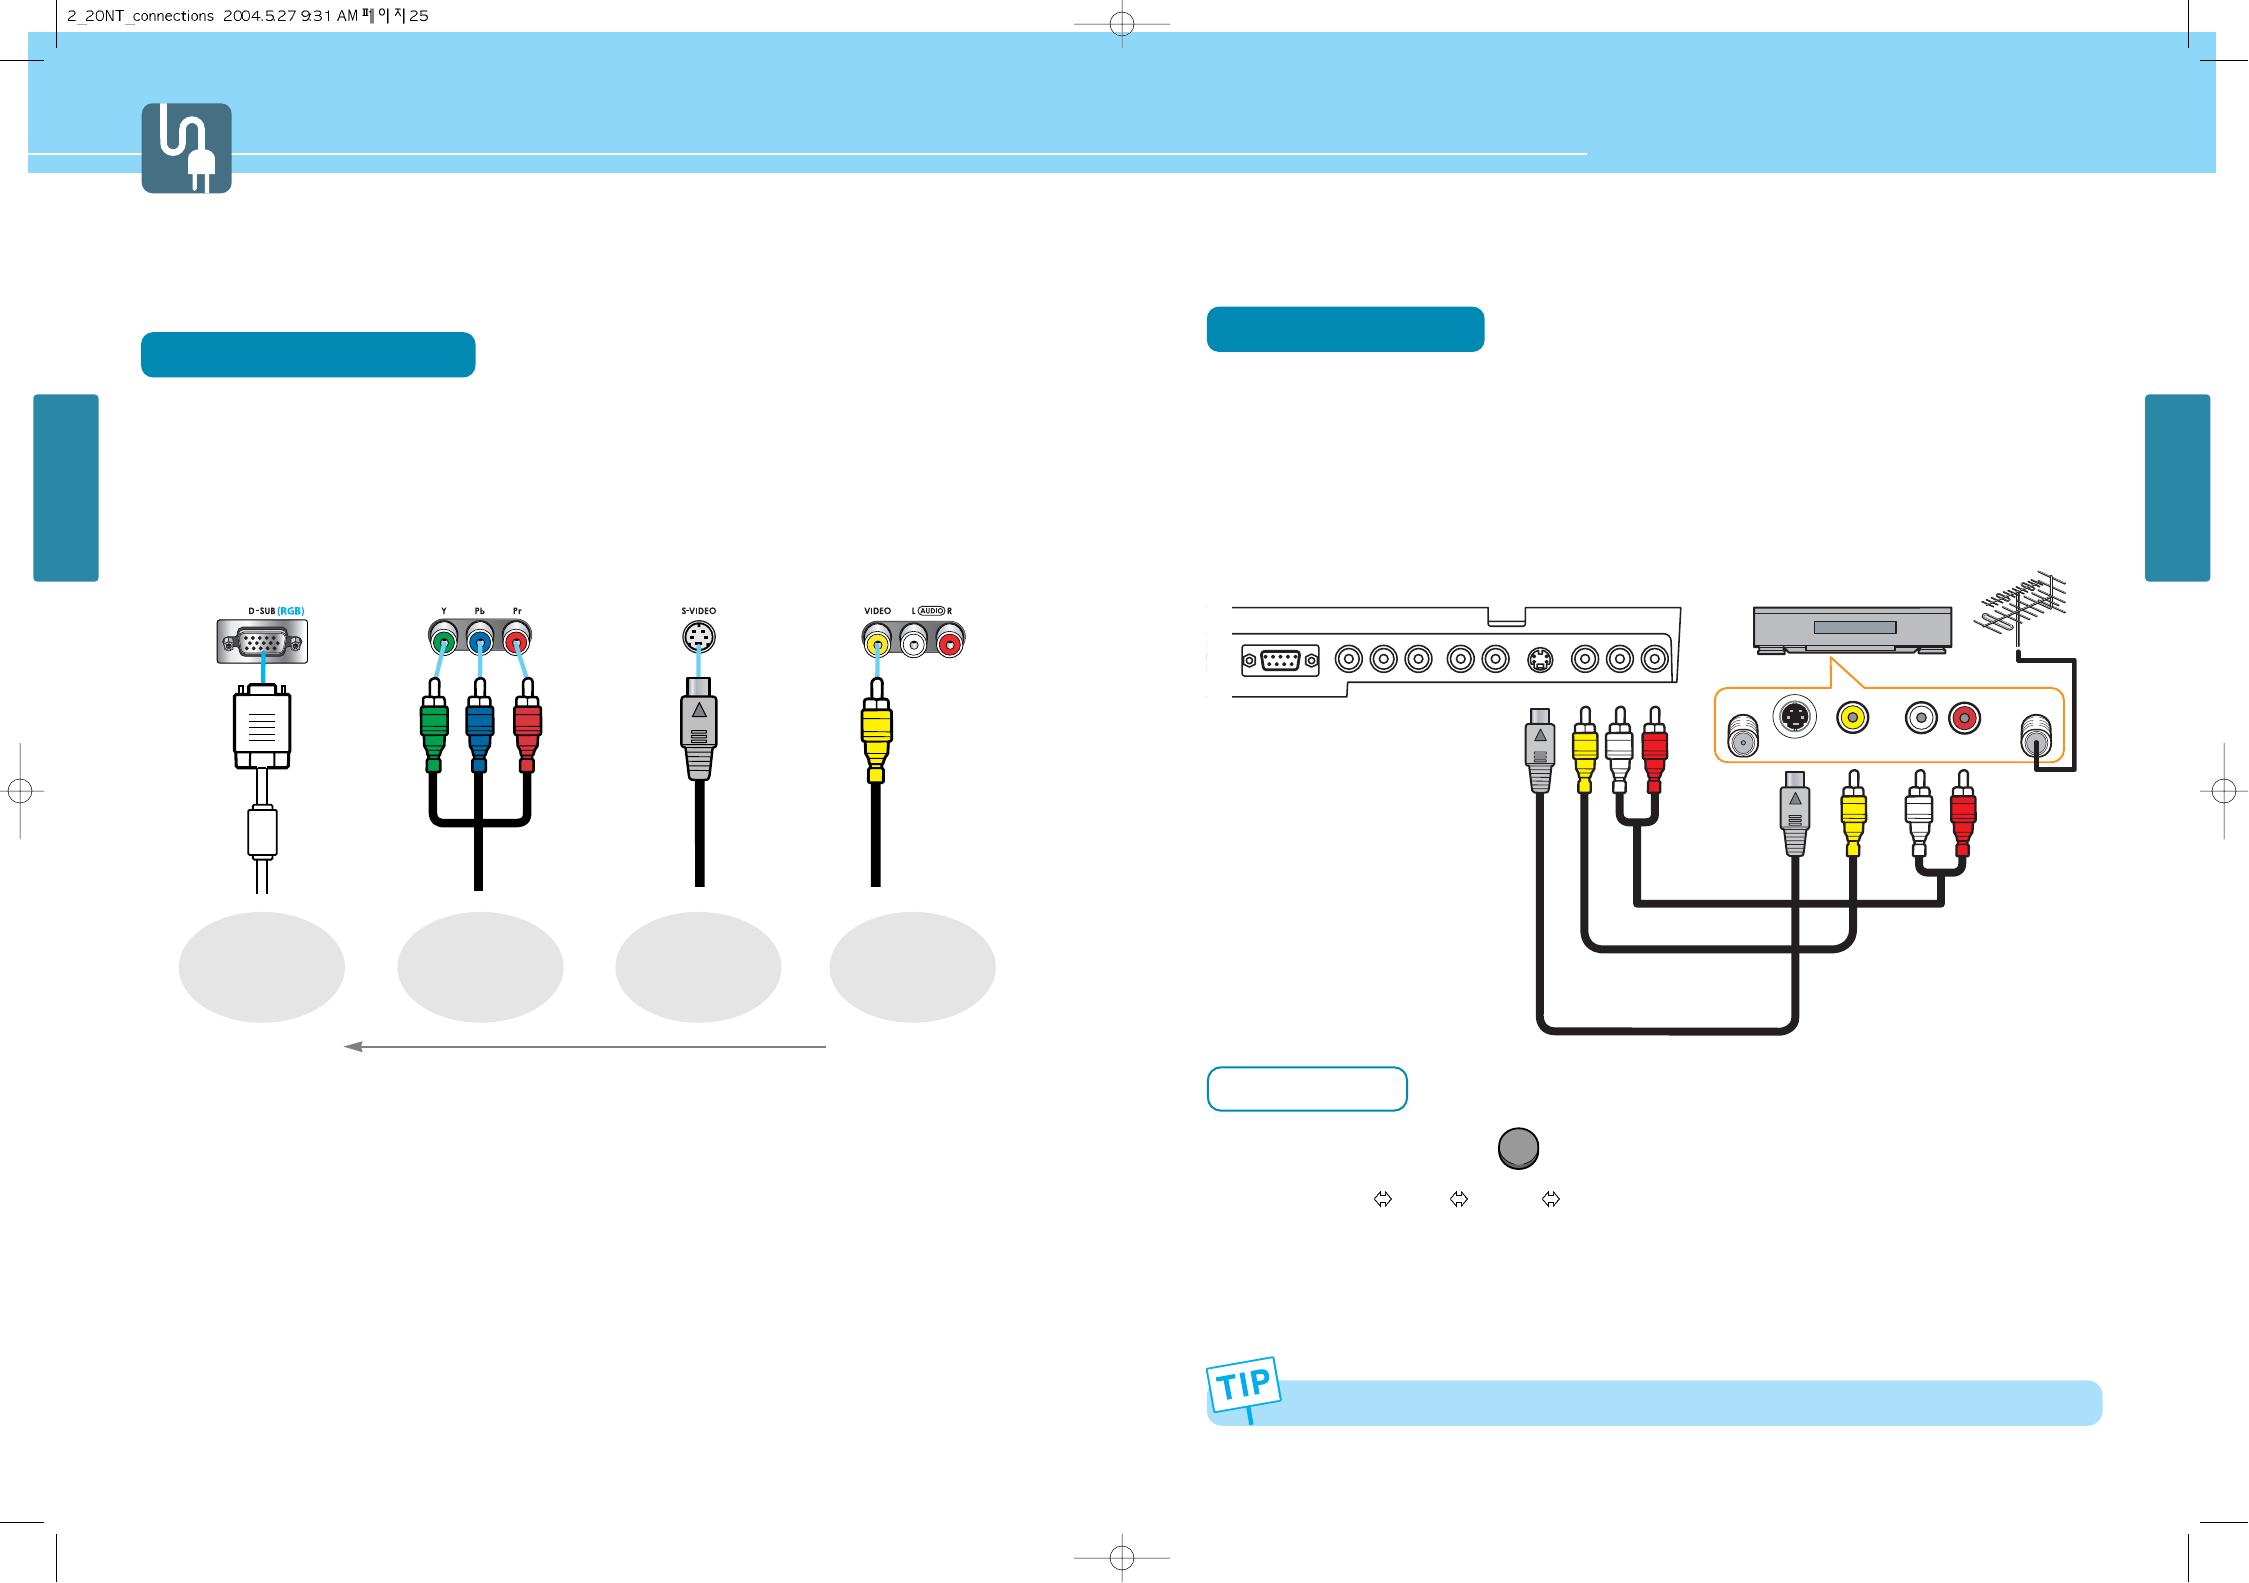Click the S-VIDEO jack under its label
The image size is (2249, 1583).
coord(698,636)
